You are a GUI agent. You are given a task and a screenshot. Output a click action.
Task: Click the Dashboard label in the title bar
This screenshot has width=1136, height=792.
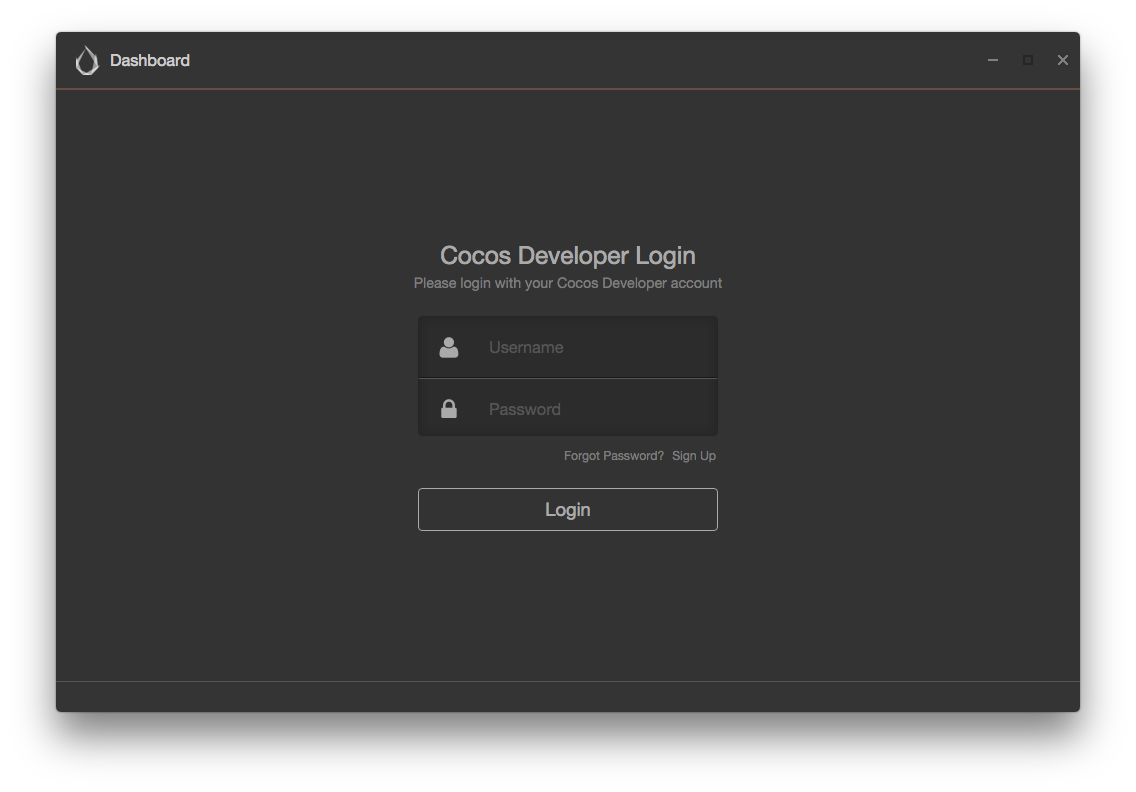150,60
